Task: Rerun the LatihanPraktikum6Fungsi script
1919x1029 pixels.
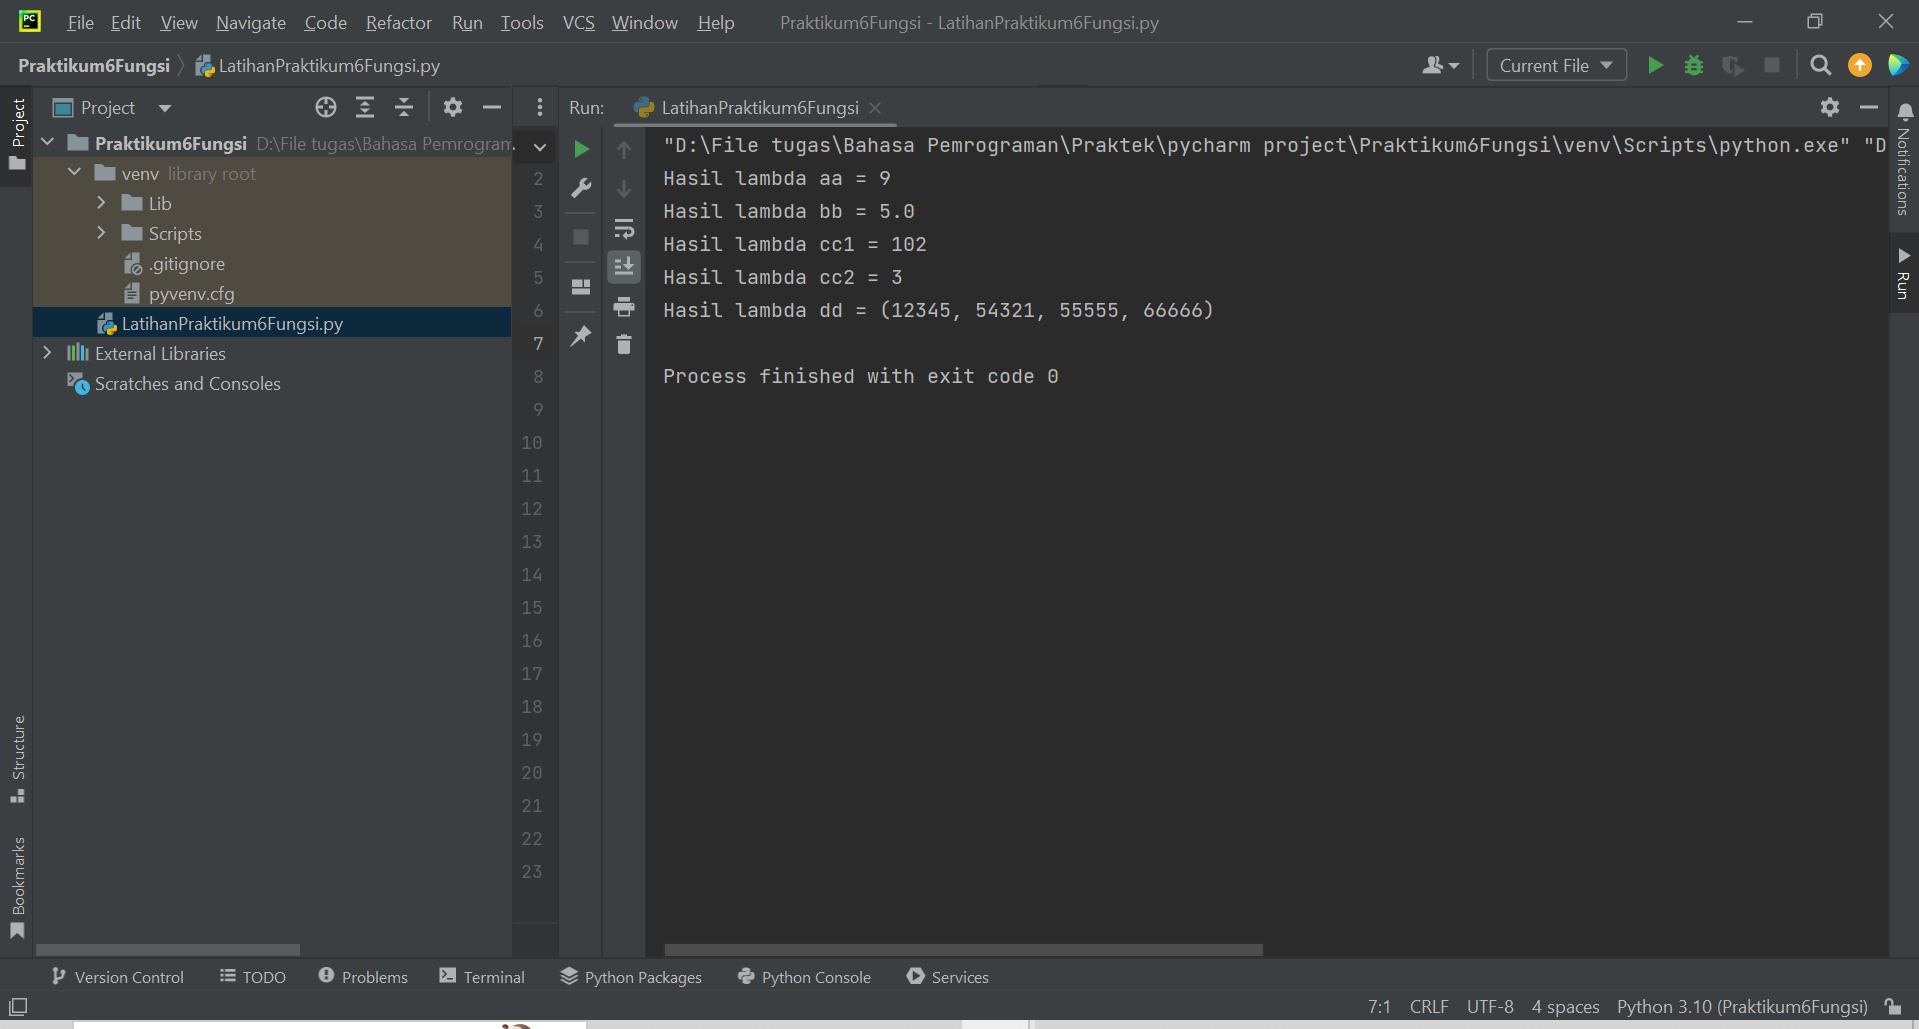Action: tap(582, 149)
